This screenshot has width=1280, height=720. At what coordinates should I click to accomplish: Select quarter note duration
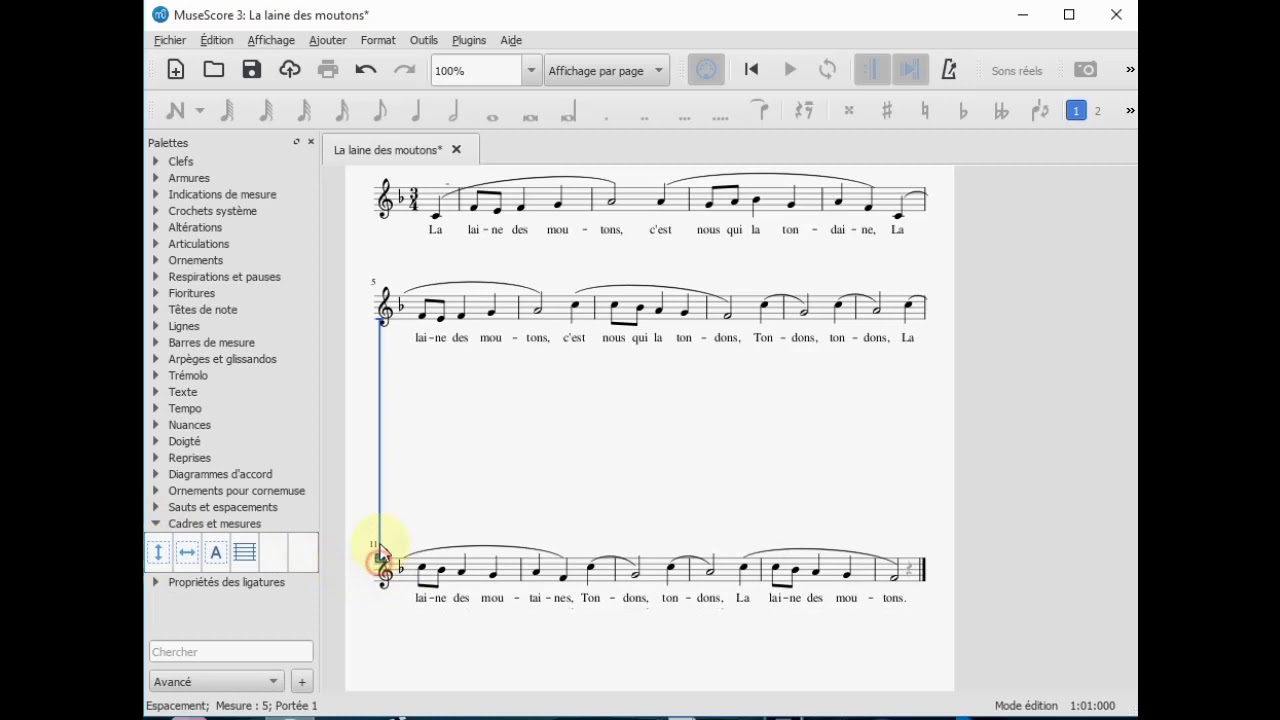[x=416, y=111]
